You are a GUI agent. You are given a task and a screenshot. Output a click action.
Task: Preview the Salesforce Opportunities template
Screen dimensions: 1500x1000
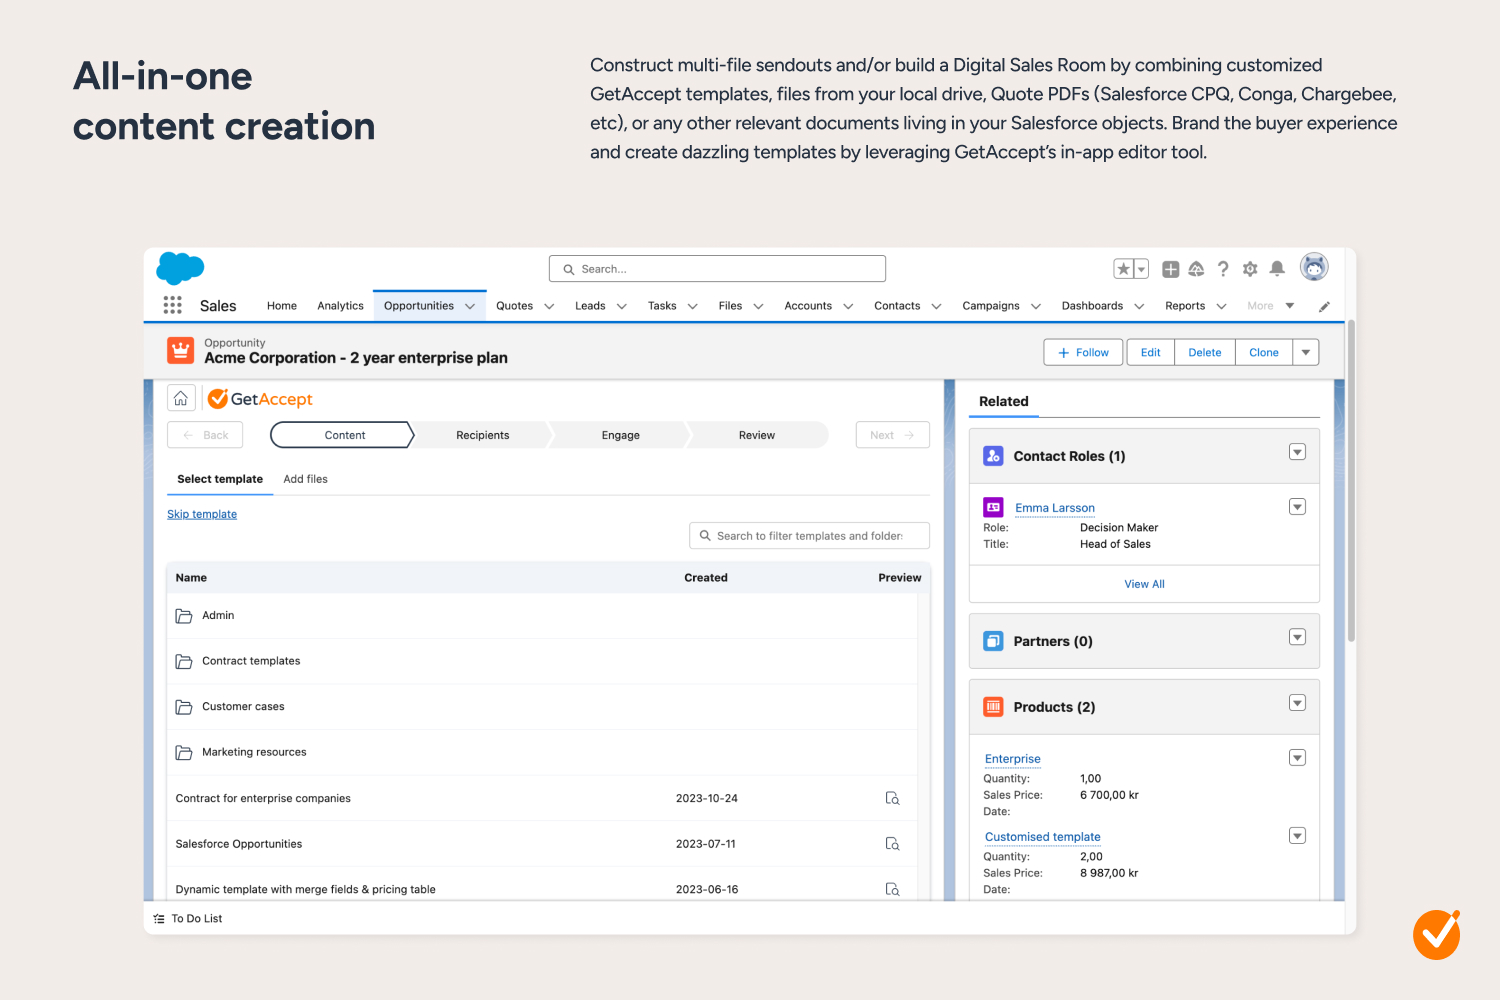click(892, 844)
